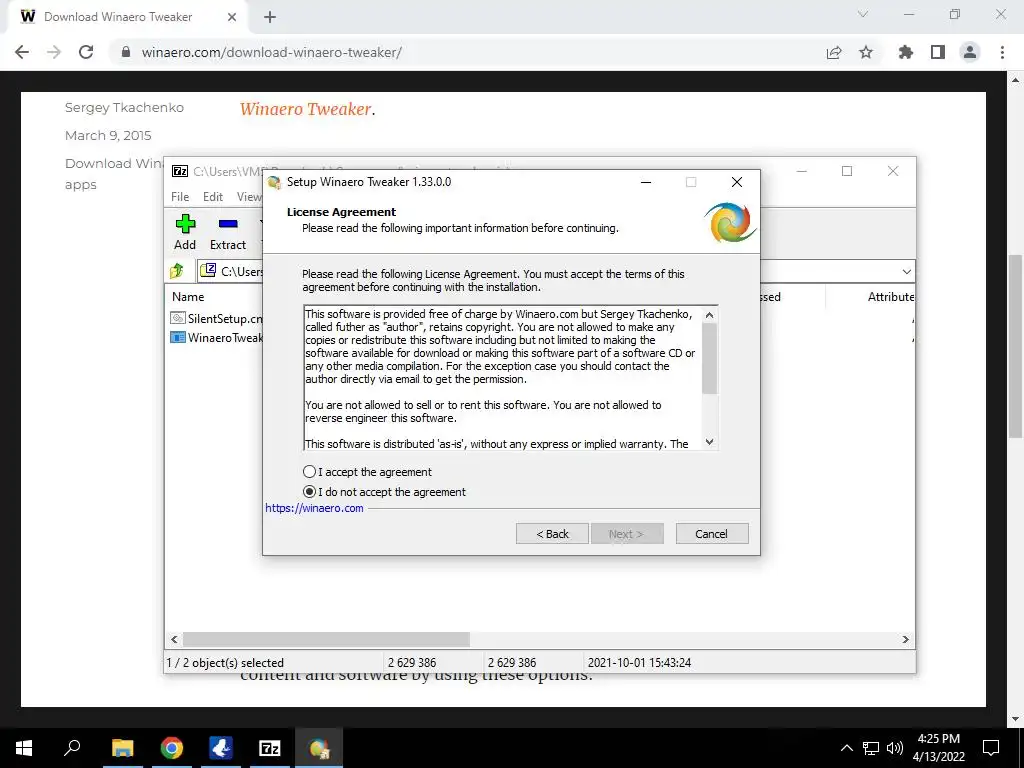Click the Winaero Tweaker page link

306,109
